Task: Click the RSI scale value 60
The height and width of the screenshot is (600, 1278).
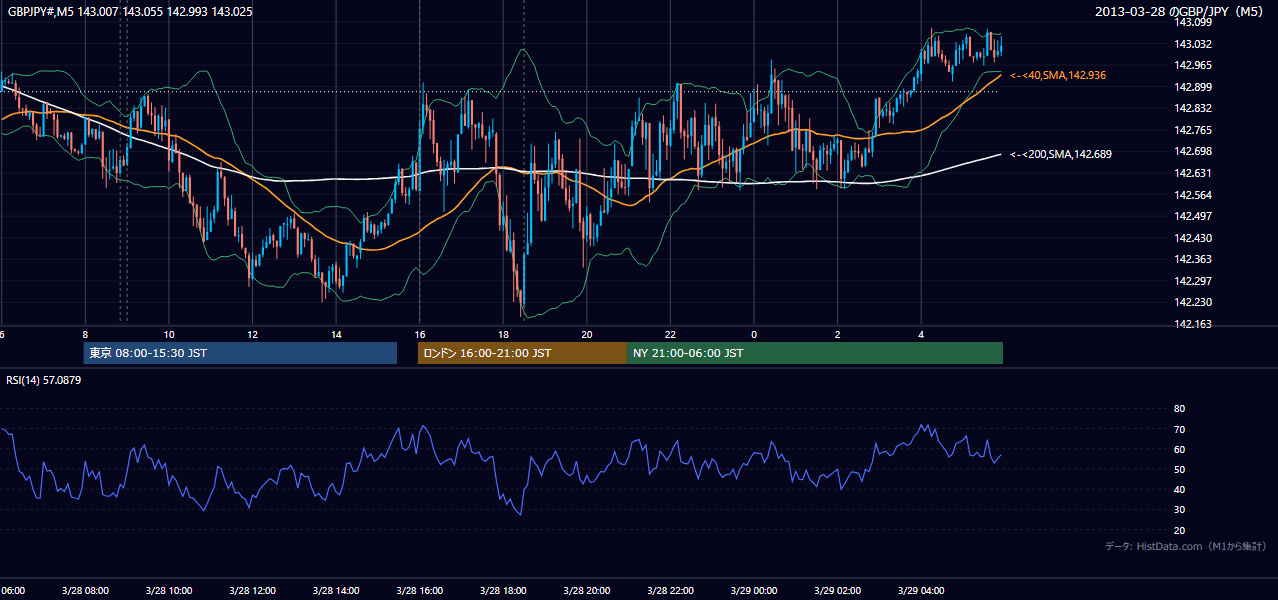Action: [x=1179, y=449]
